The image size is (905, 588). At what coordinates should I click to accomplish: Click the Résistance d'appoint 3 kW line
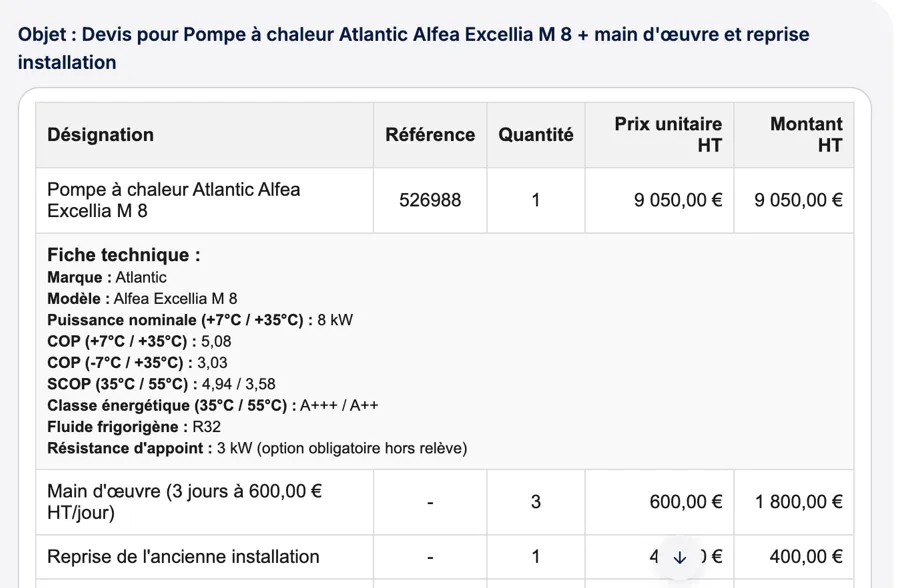pyautogui.click(x=257, y=448)
